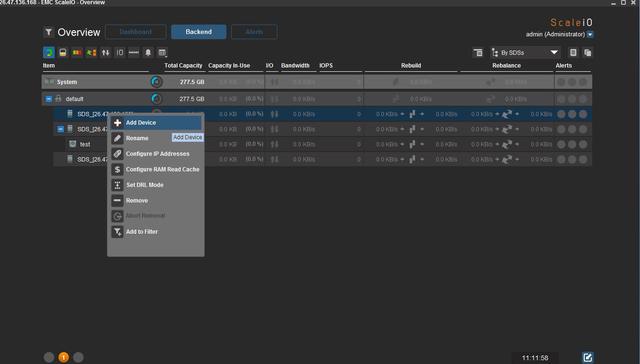Select the yellow storage device toolbar icon
Viewport: 640px width, 364px height.
coord(63,53)
